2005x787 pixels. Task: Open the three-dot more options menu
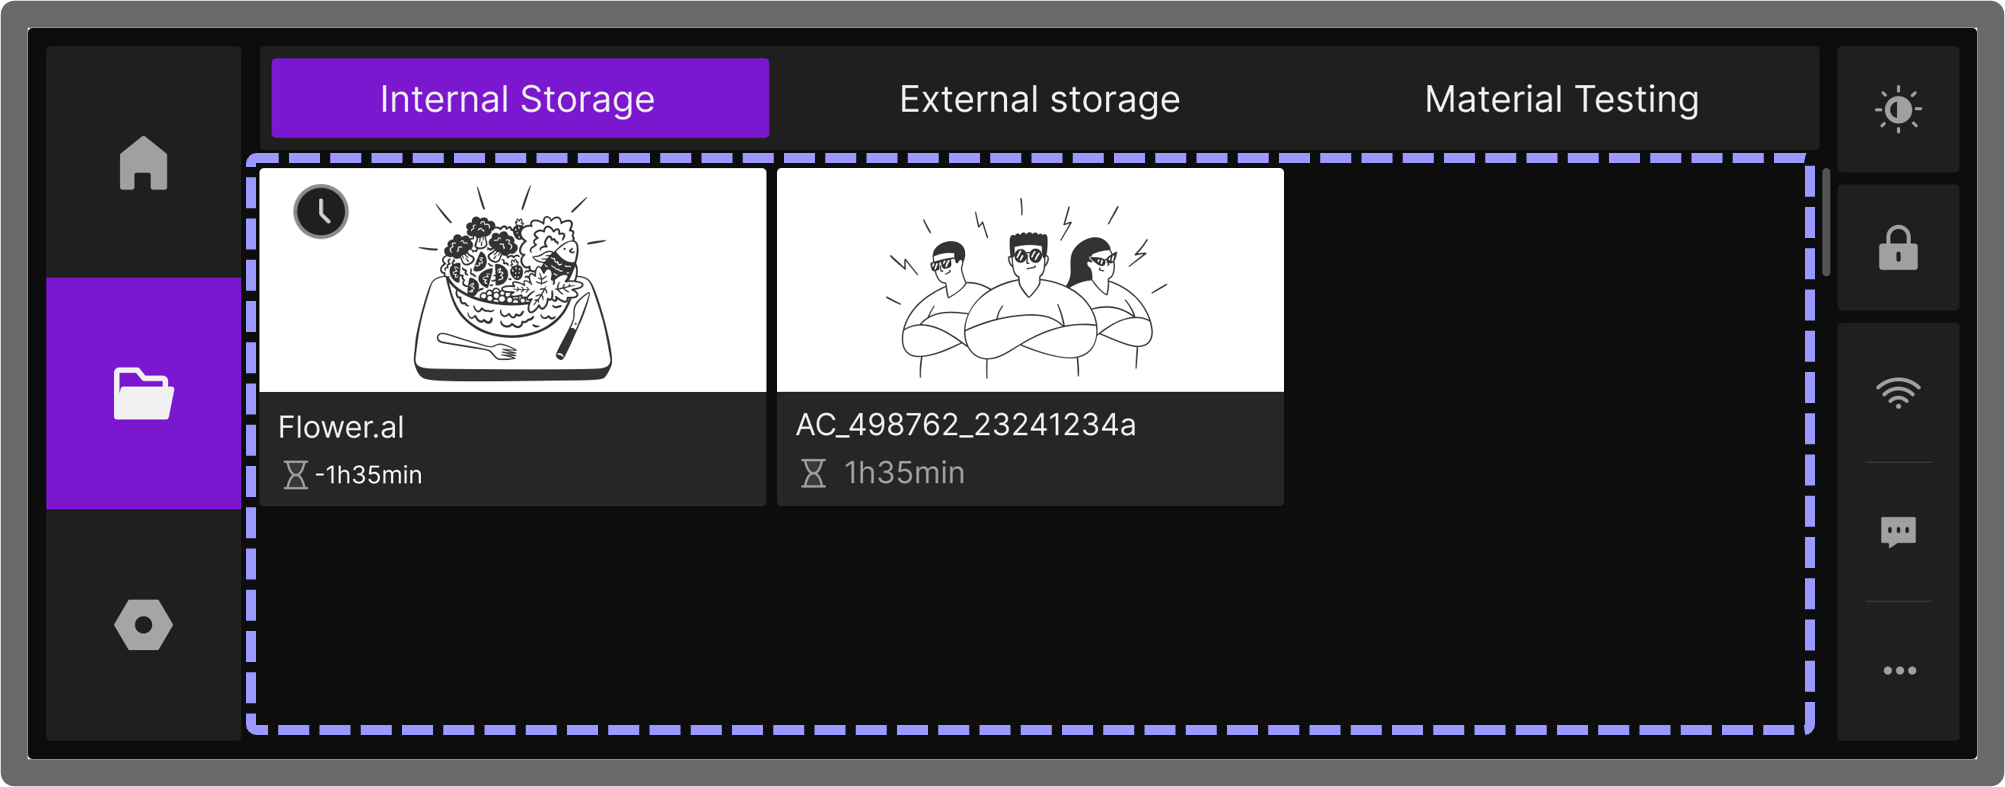tap(1898, 670)
